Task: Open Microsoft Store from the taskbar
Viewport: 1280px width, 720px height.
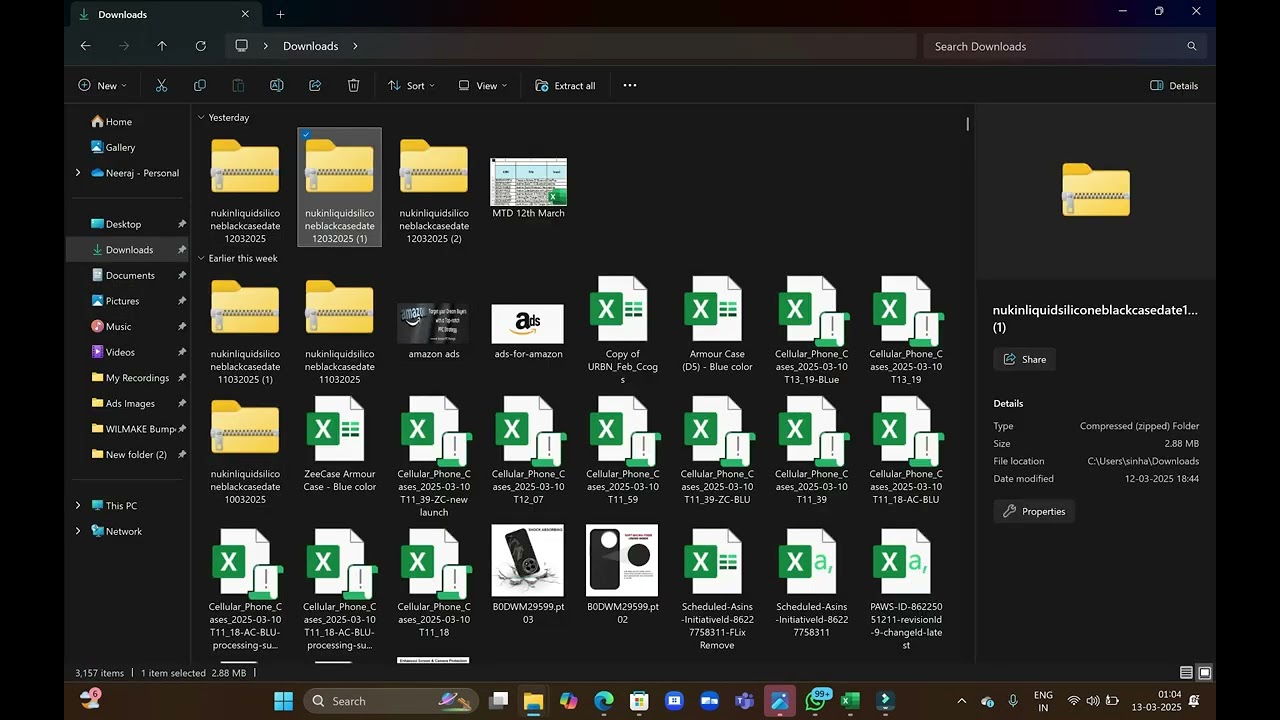Action: (639, 701)
